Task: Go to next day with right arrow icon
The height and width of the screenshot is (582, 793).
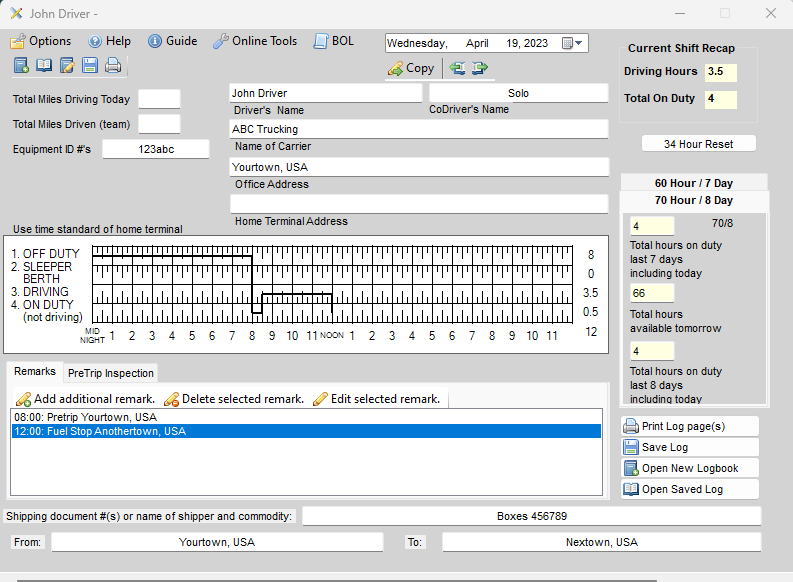Action: 479,68
